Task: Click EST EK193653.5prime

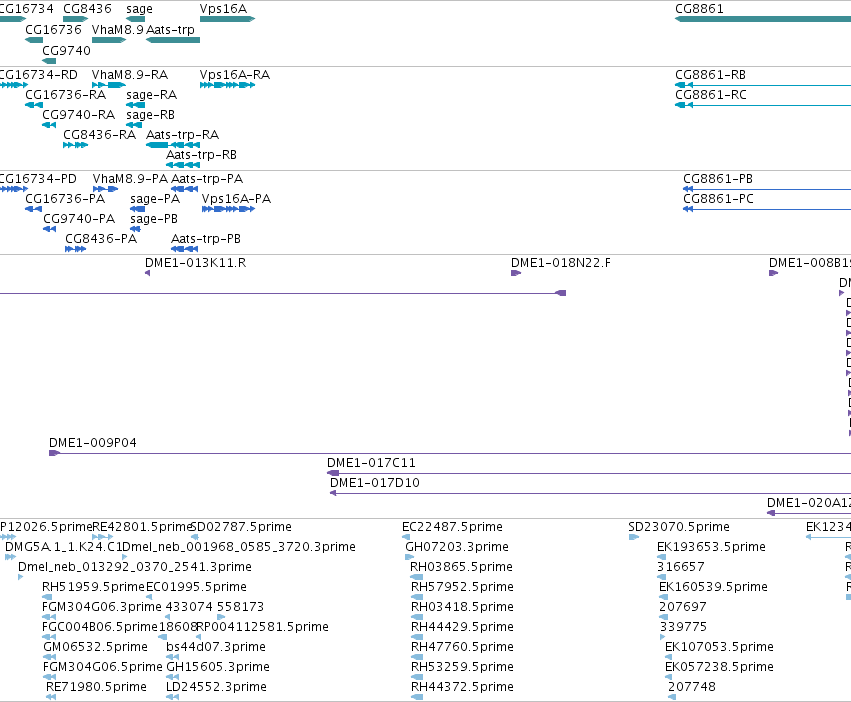Action: tap(661, 557)
